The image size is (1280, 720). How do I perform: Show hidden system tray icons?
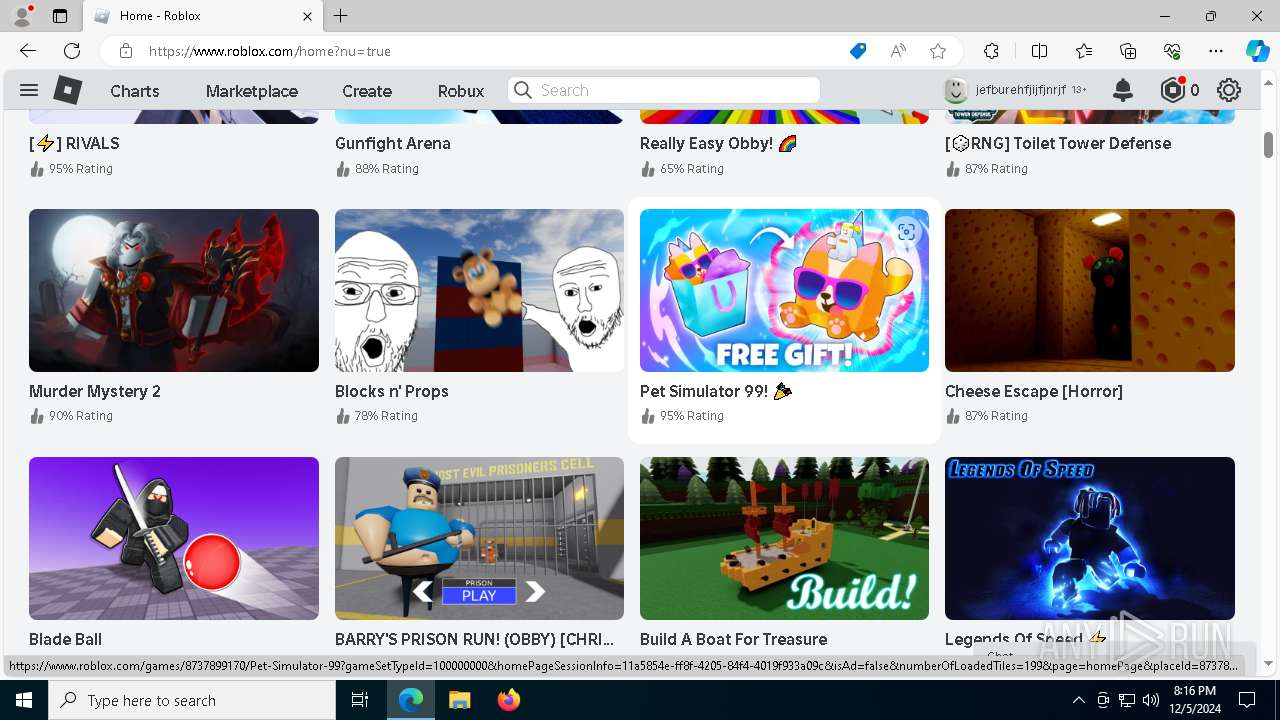click(x=1078, y=700)
